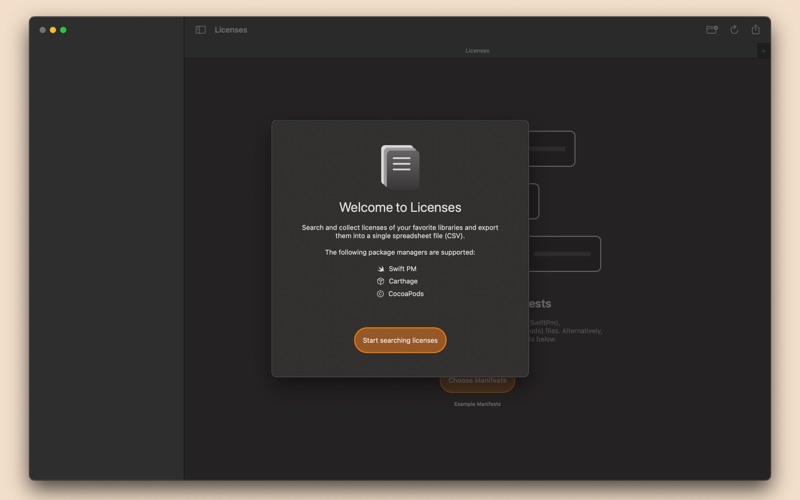Open the share icon in the toolbar
The height and width of the screenshot is (500, 800).
(x=756, y=30)
